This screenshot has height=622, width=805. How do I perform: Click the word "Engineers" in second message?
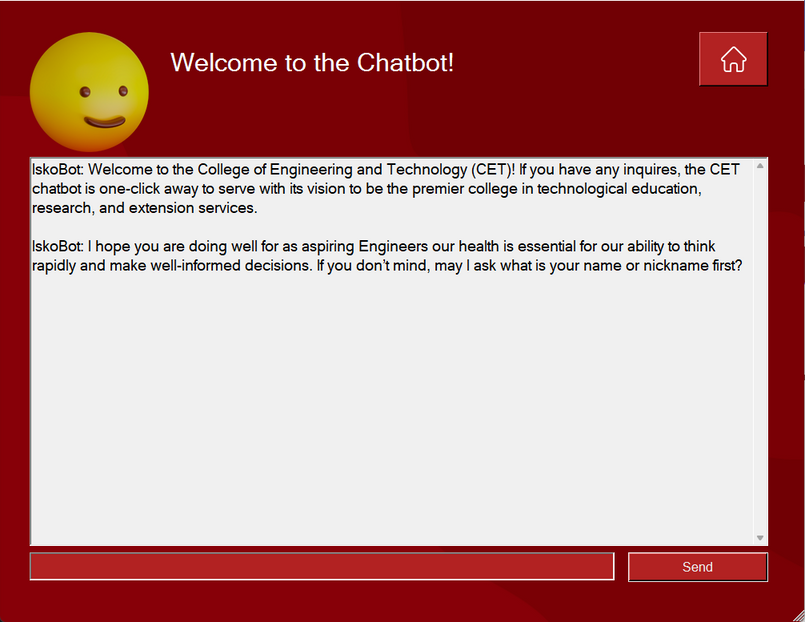pos(392,246)
